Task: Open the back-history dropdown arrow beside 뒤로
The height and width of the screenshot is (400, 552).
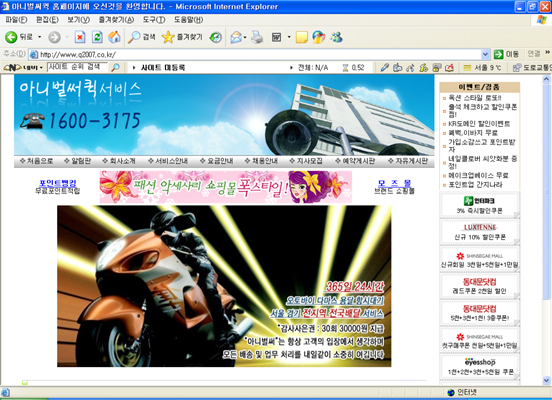Action: pos(39,37)
